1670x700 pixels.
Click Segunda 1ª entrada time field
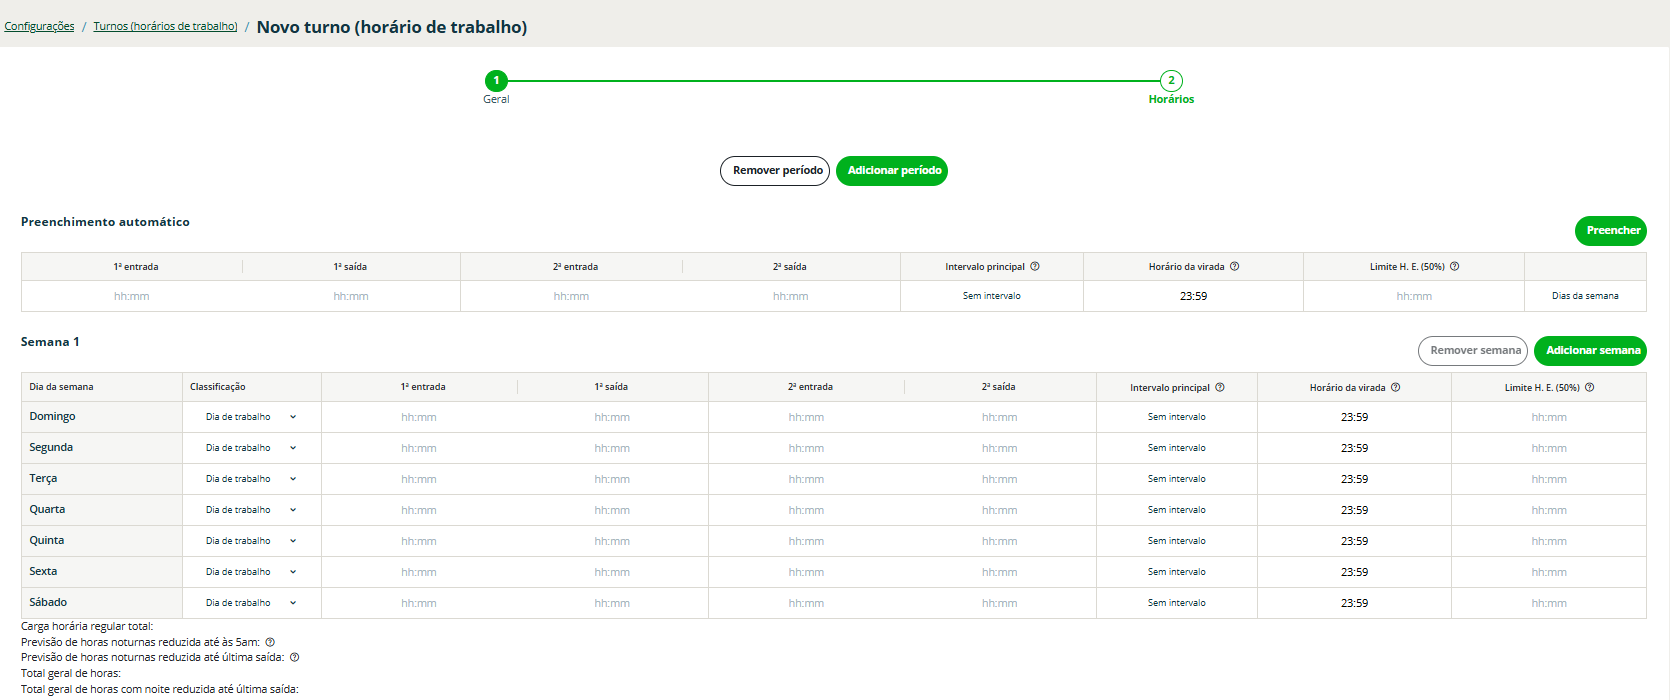[x=419, y=449]
